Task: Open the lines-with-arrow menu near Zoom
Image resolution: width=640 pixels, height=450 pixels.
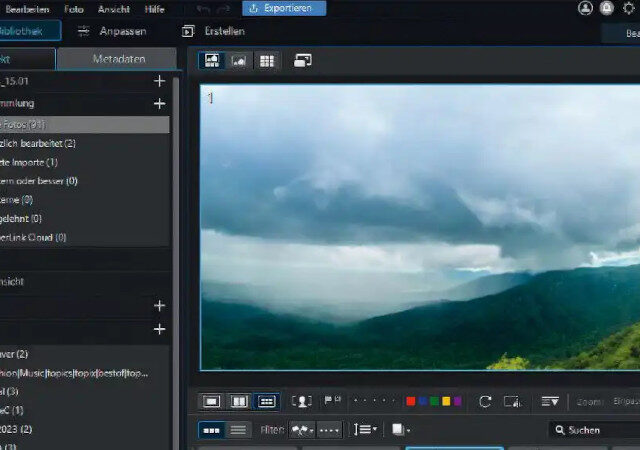Action: click(x=550, y=401)
